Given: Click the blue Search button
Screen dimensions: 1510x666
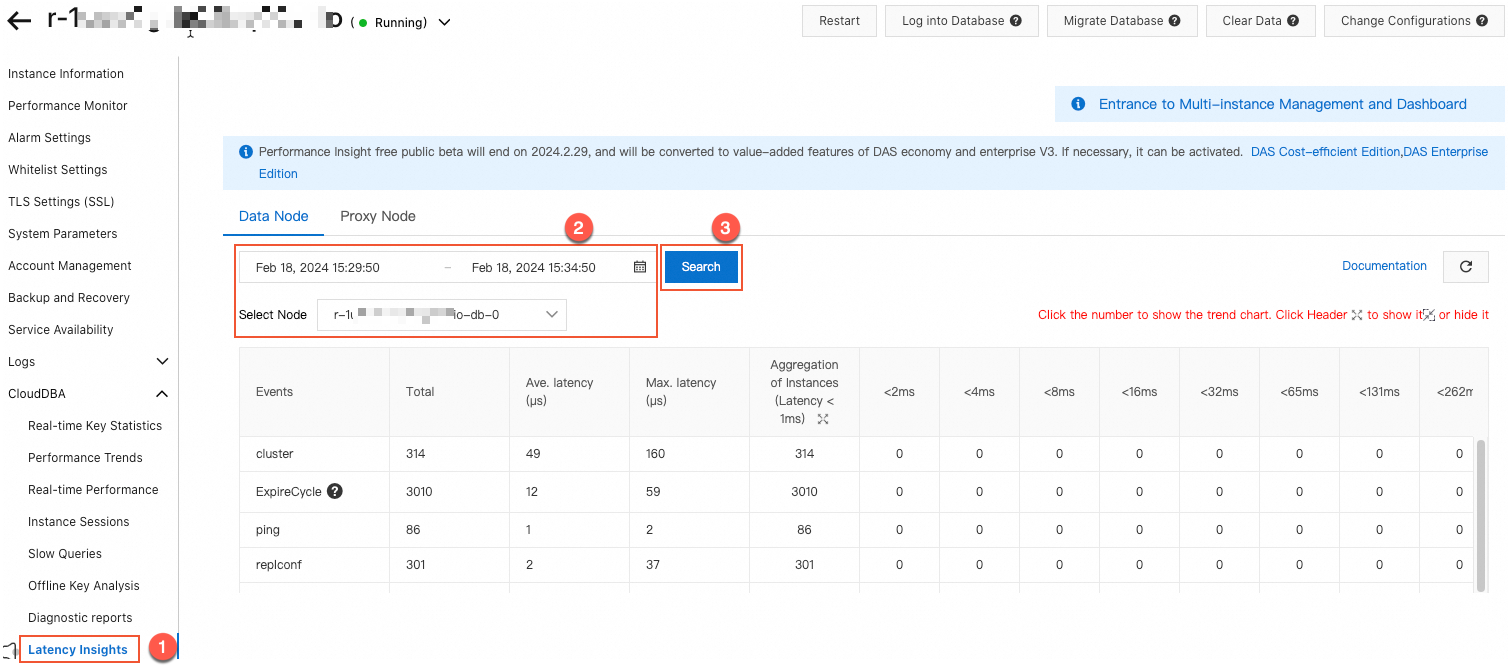Looking at the screenshot, I should pyautogui.click(x=701, y=267).
